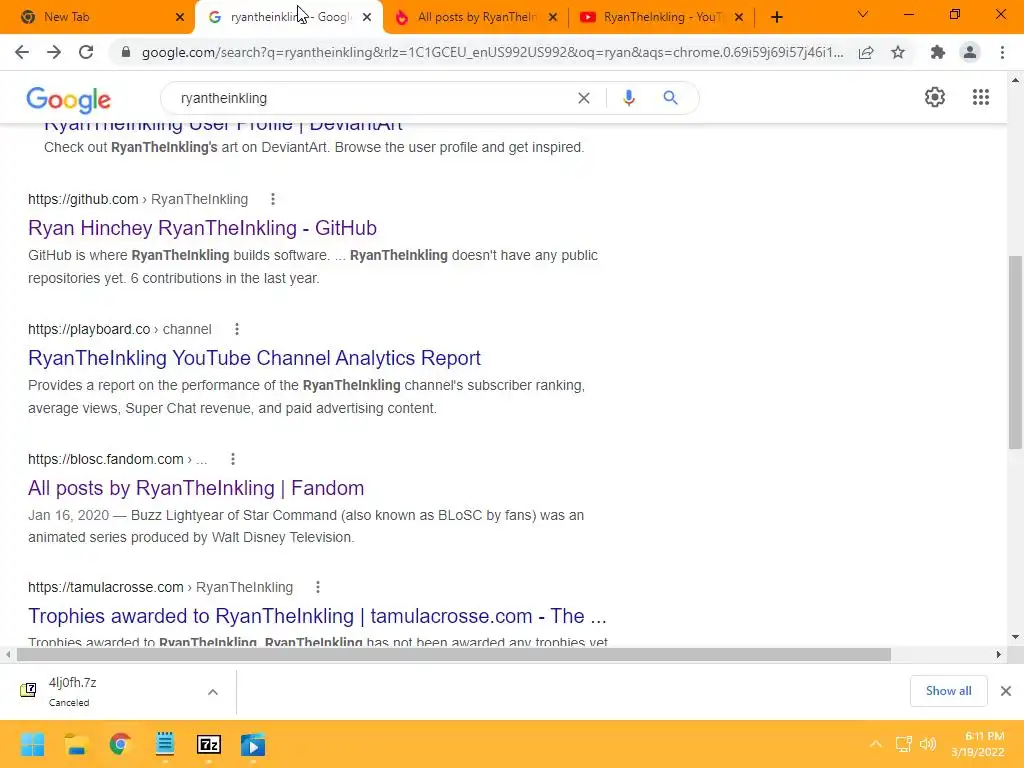Start voice search with microphone
The width and height of the screenshot is (1024, 768).
628,98
